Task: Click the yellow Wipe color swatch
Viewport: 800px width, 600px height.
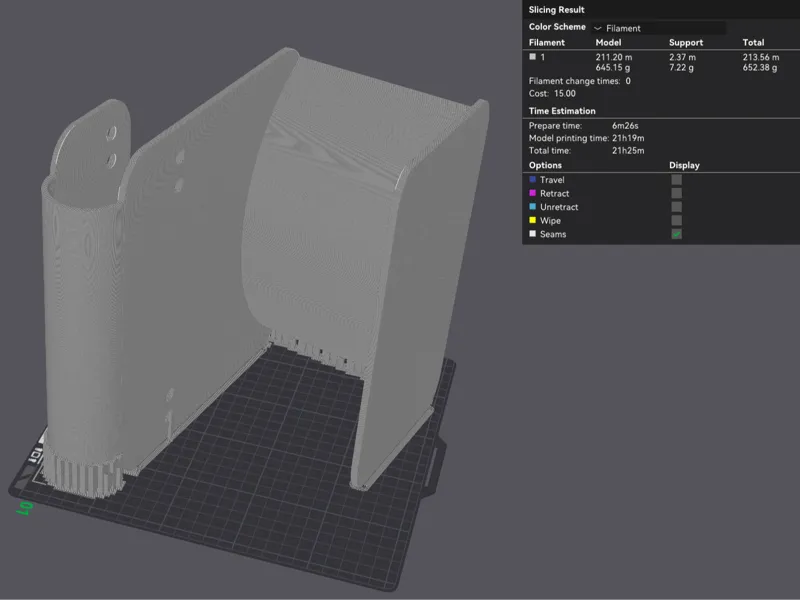Action: click(x=533, y=220)
